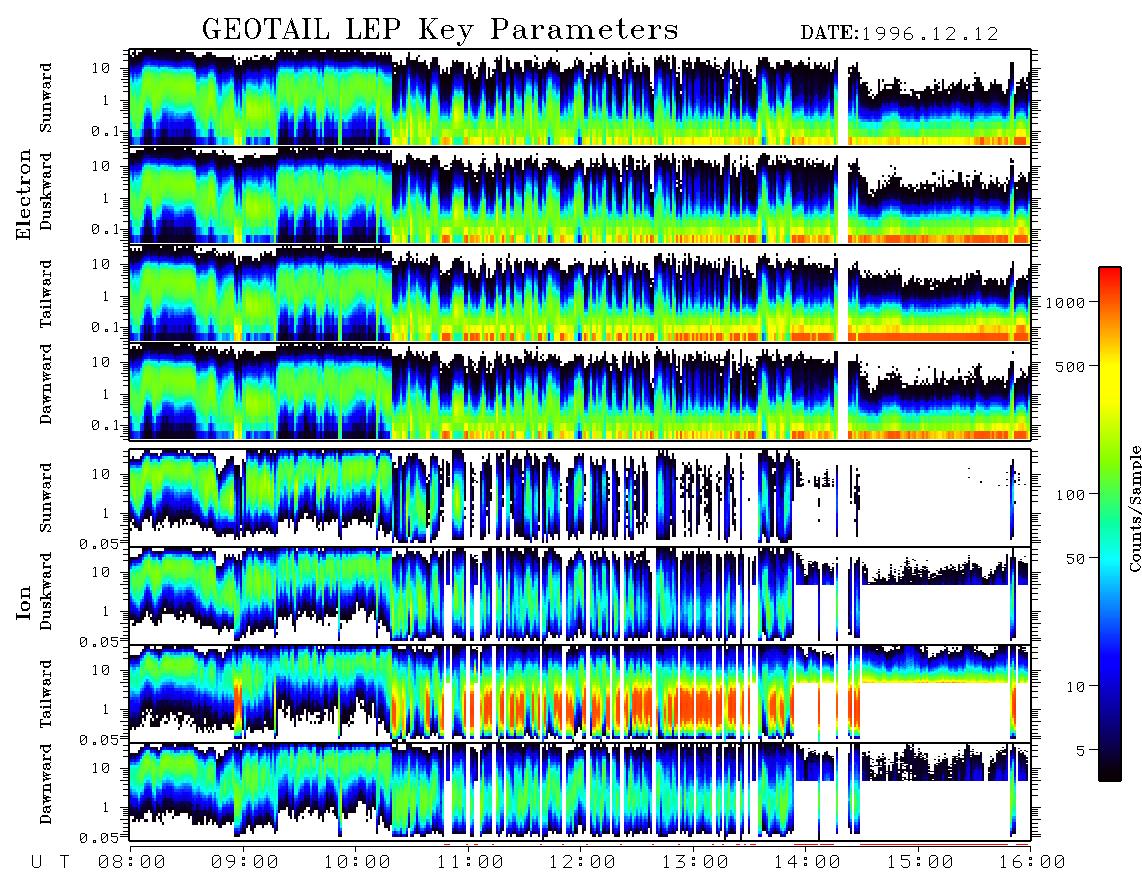Click the "12:00" time axis label
This screenshot has width=1142, height=880.
(583, 862)
